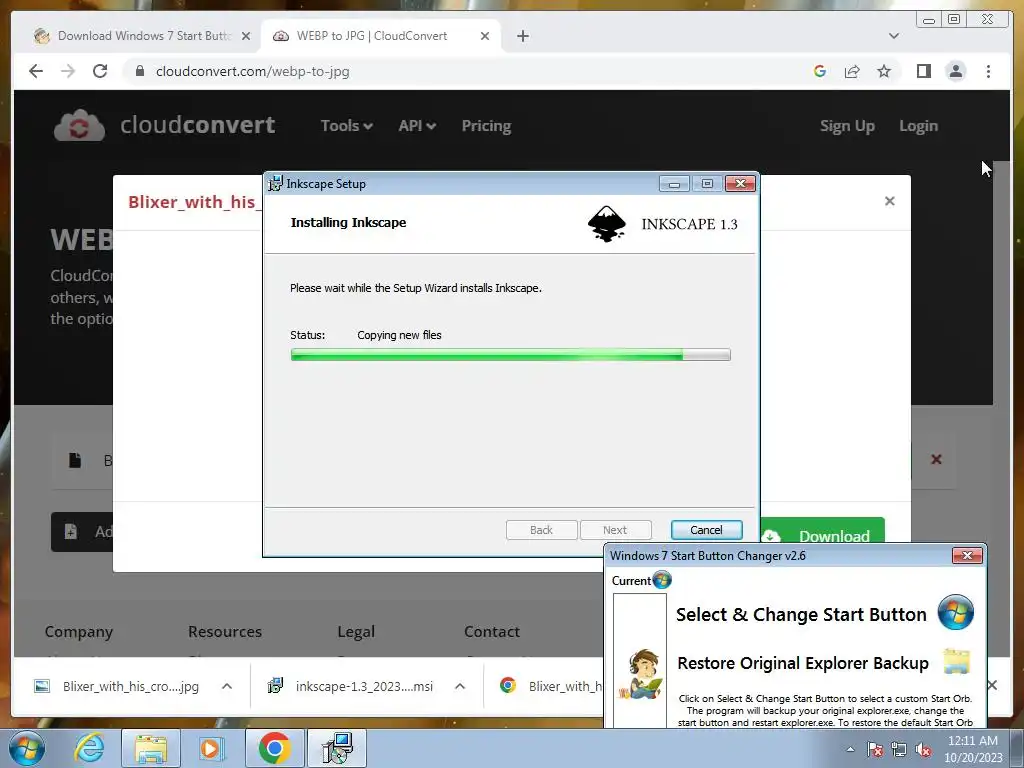
Task: Click the third Blixer_with_h download item
Action: point(550,686)
